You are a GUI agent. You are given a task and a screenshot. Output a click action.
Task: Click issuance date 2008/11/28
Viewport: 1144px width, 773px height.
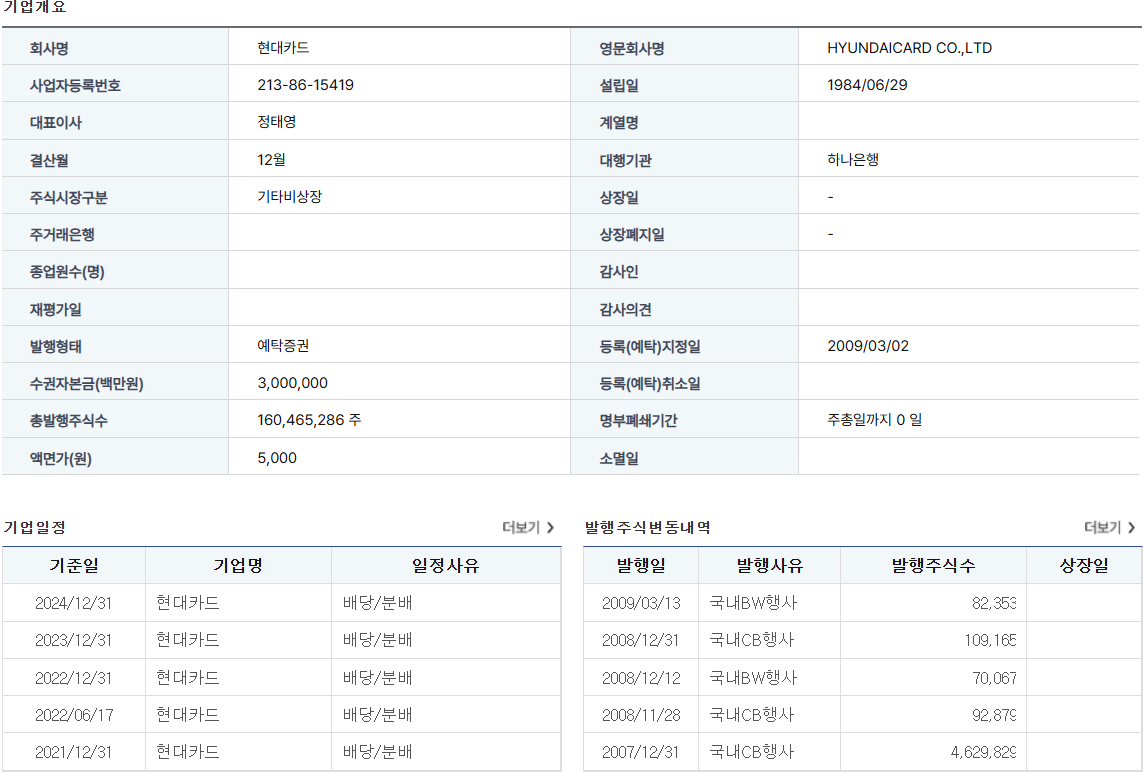pyautogui.click(x=641, y=715)
